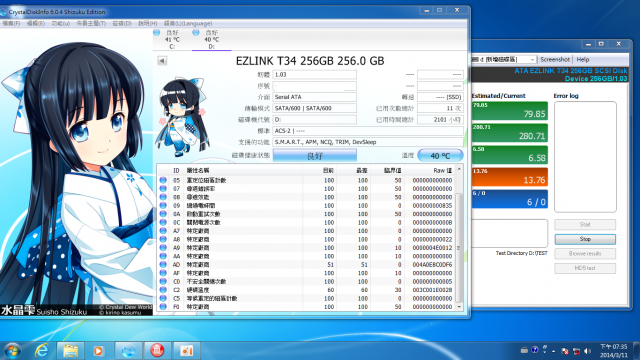
Task: Select raw value 004A0E8C0DF6 in row AD
Action: pyautogui.click(x=432, y=264)
